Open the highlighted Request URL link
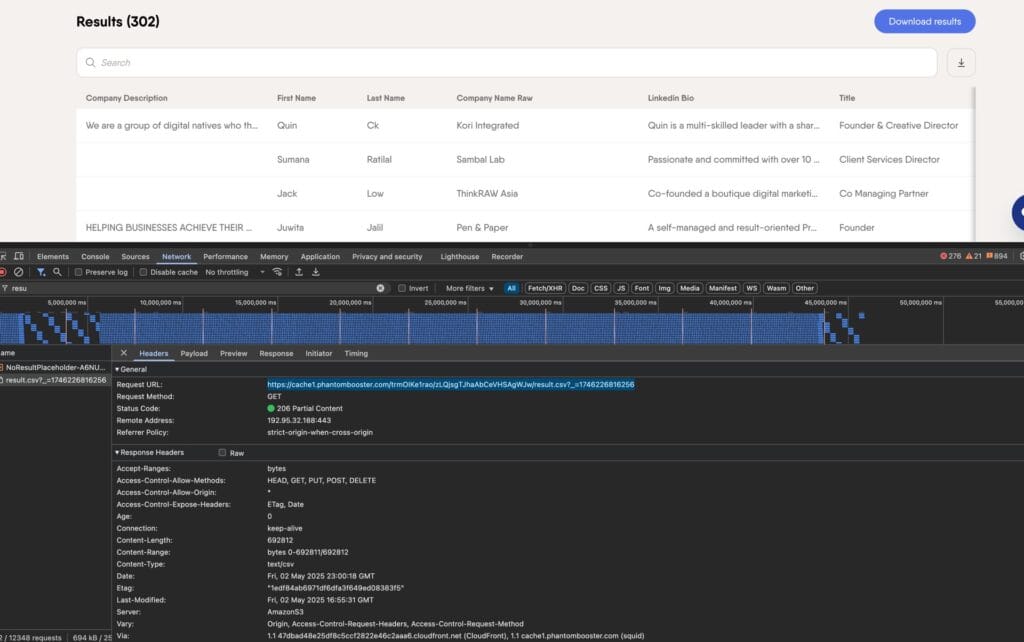Screen dimensions: 1024x642 tap(450, 384)
